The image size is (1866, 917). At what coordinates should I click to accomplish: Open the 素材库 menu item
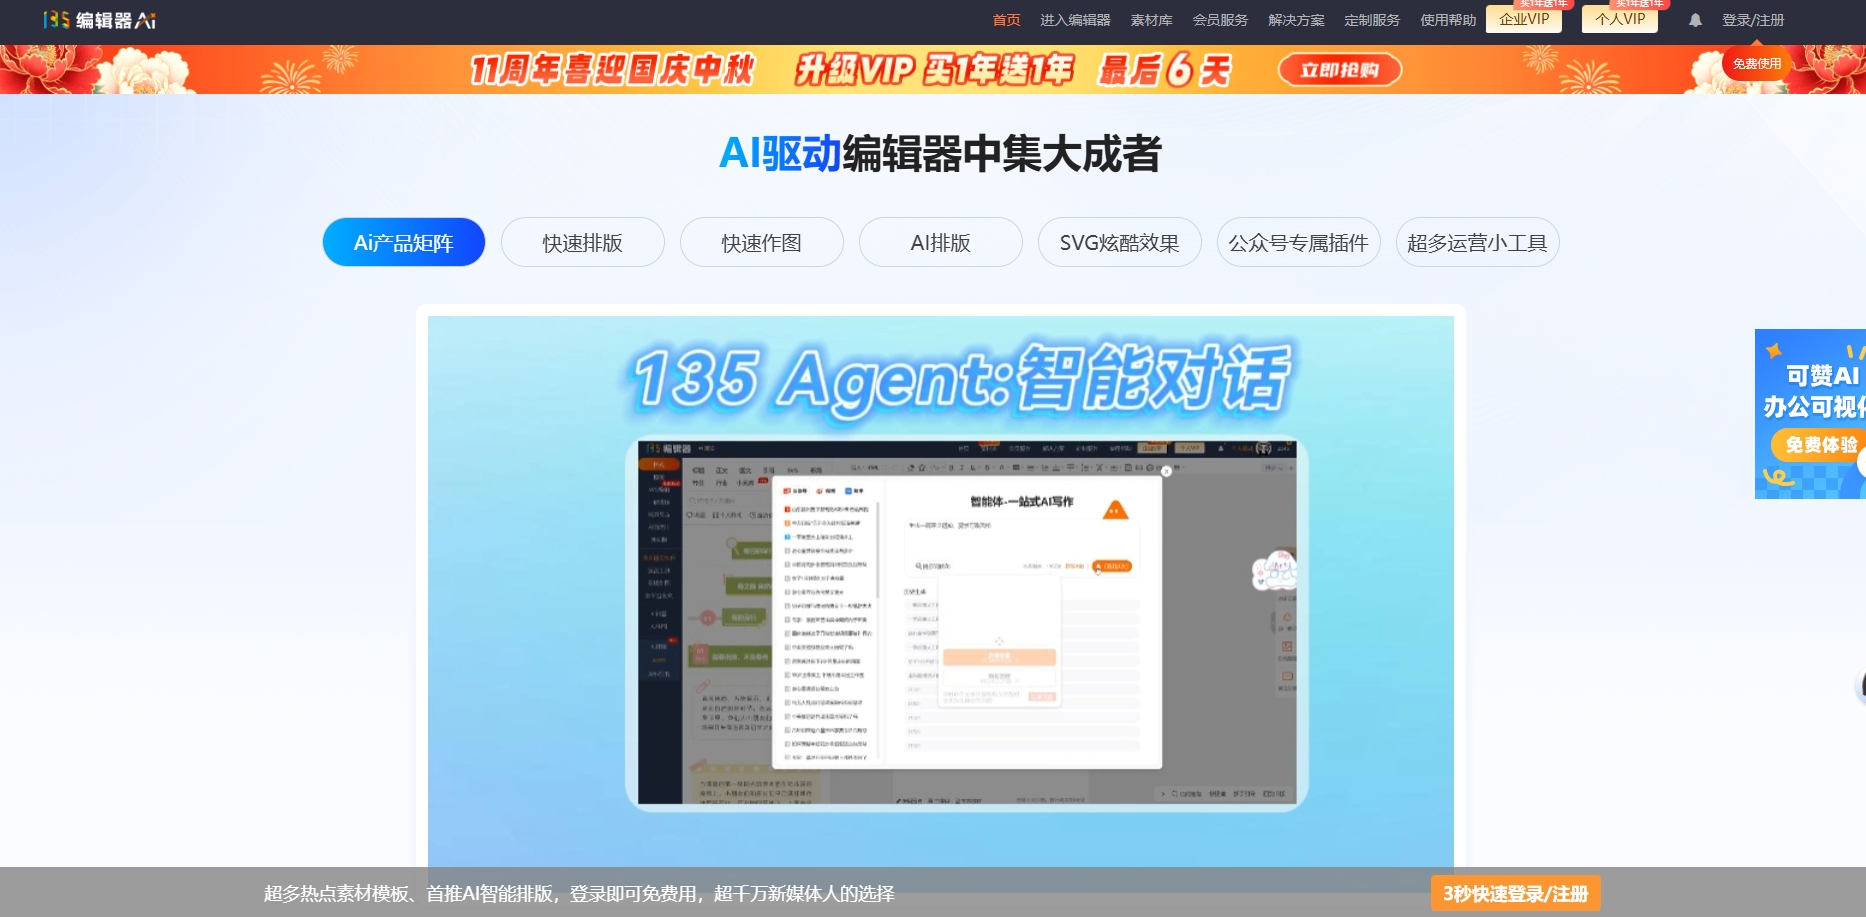(1152, 19)
